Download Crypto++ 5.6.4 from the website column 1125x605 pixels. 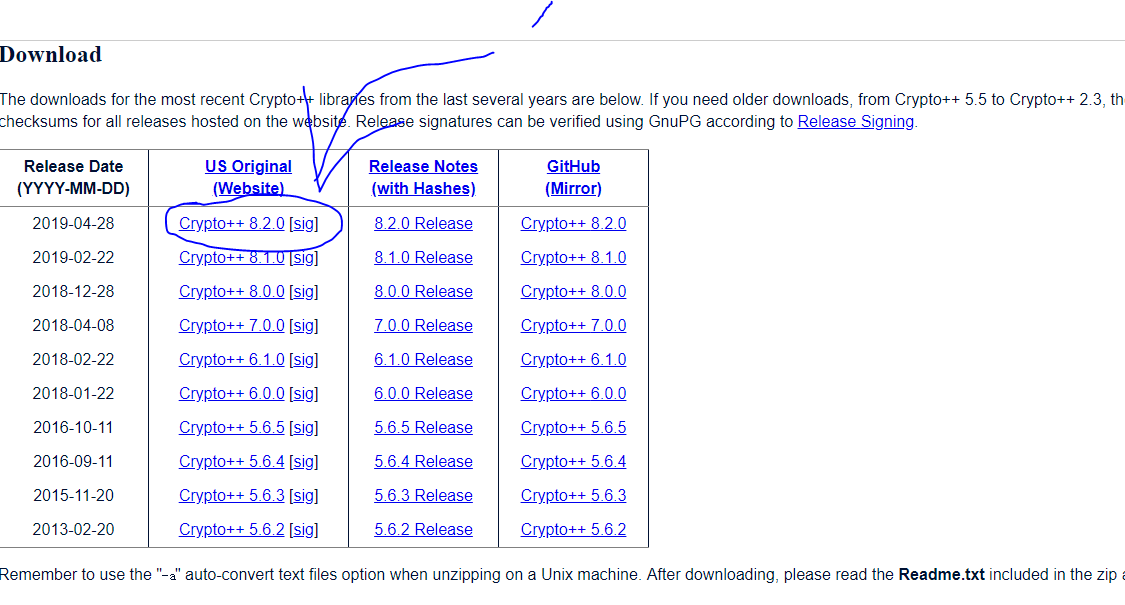(x=232, y=461)
